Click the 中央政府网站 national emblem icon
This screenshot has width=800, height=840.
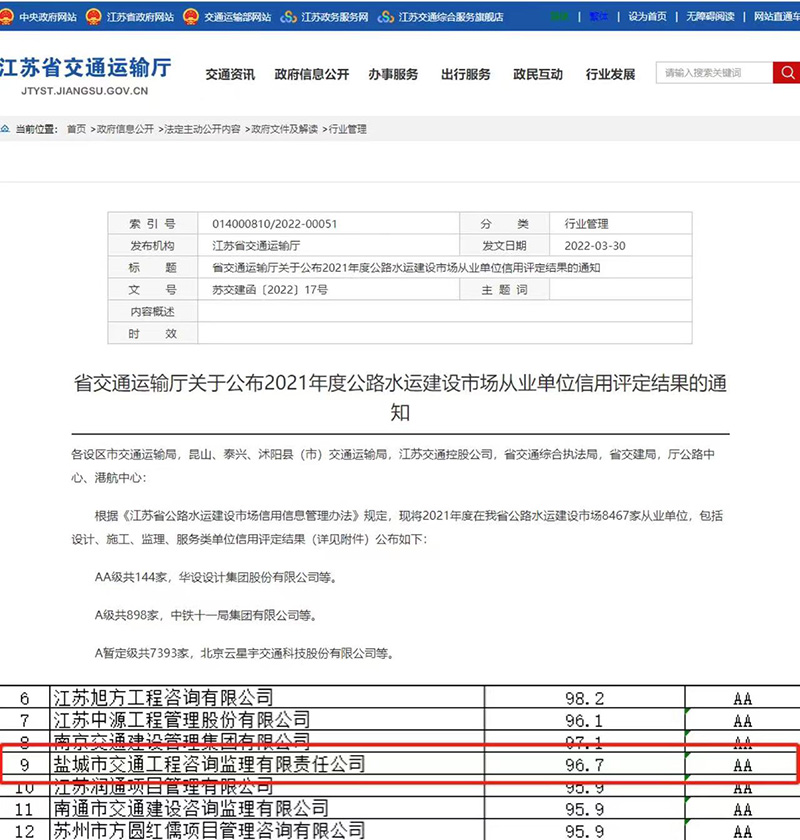pyautogui.click(x=8, y=17)
